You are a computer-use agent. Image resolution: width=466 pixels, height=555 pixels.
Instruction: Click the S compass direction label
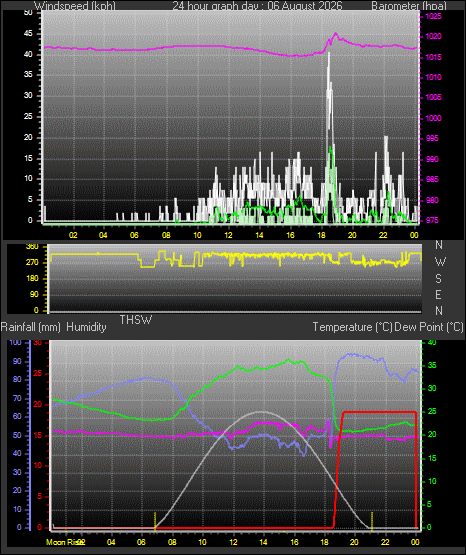(438, 279)
